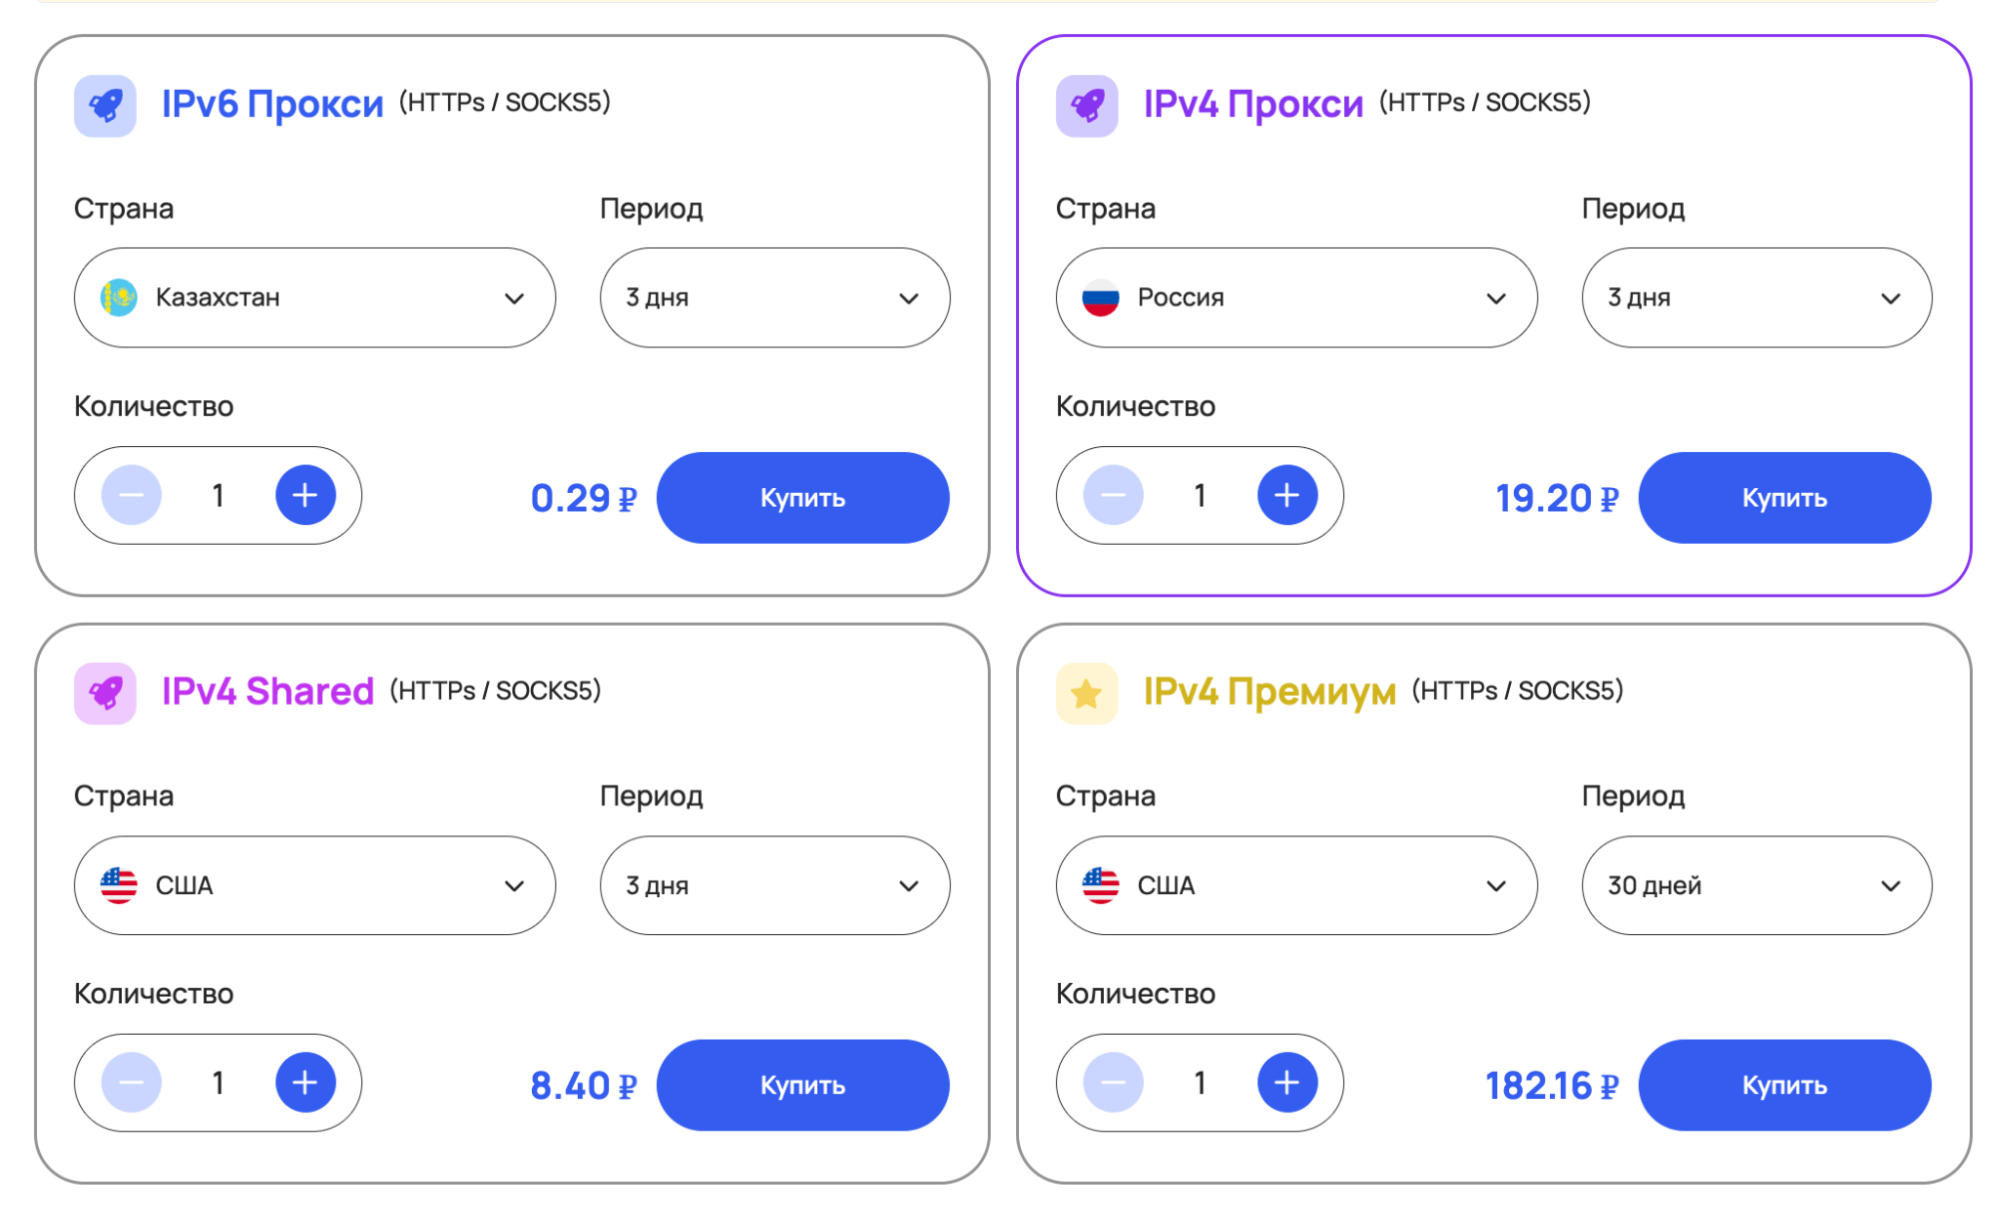Click the IPv6 Прокси rocket icon
The width and height of the screenshot is (1999, 1207).
(x=105, y=105)
